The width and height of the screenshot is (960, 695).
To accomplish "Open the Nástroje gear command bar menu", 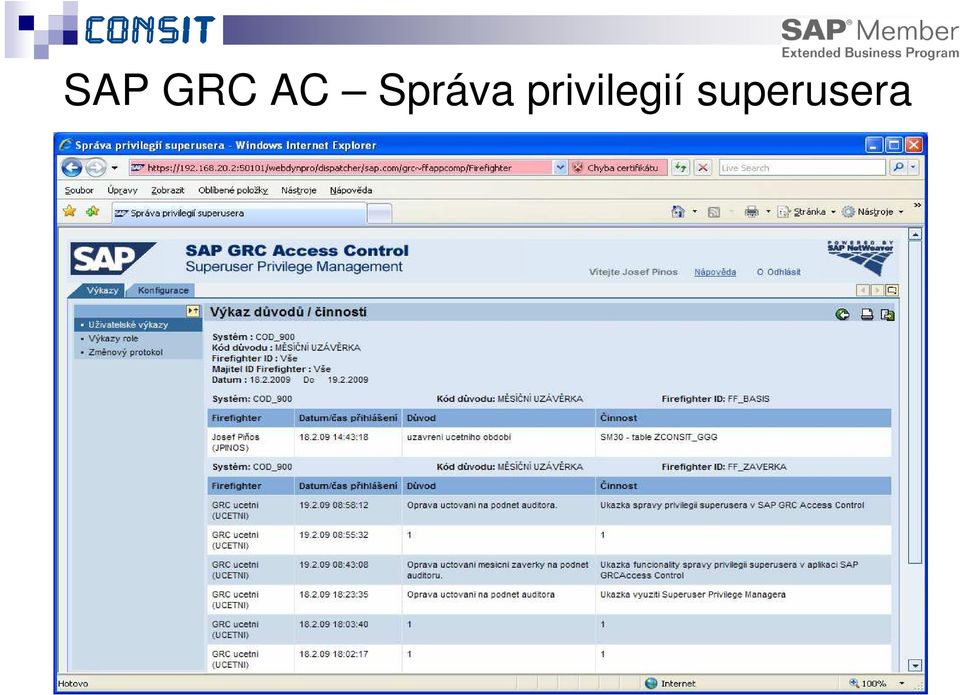I will 872,212.
